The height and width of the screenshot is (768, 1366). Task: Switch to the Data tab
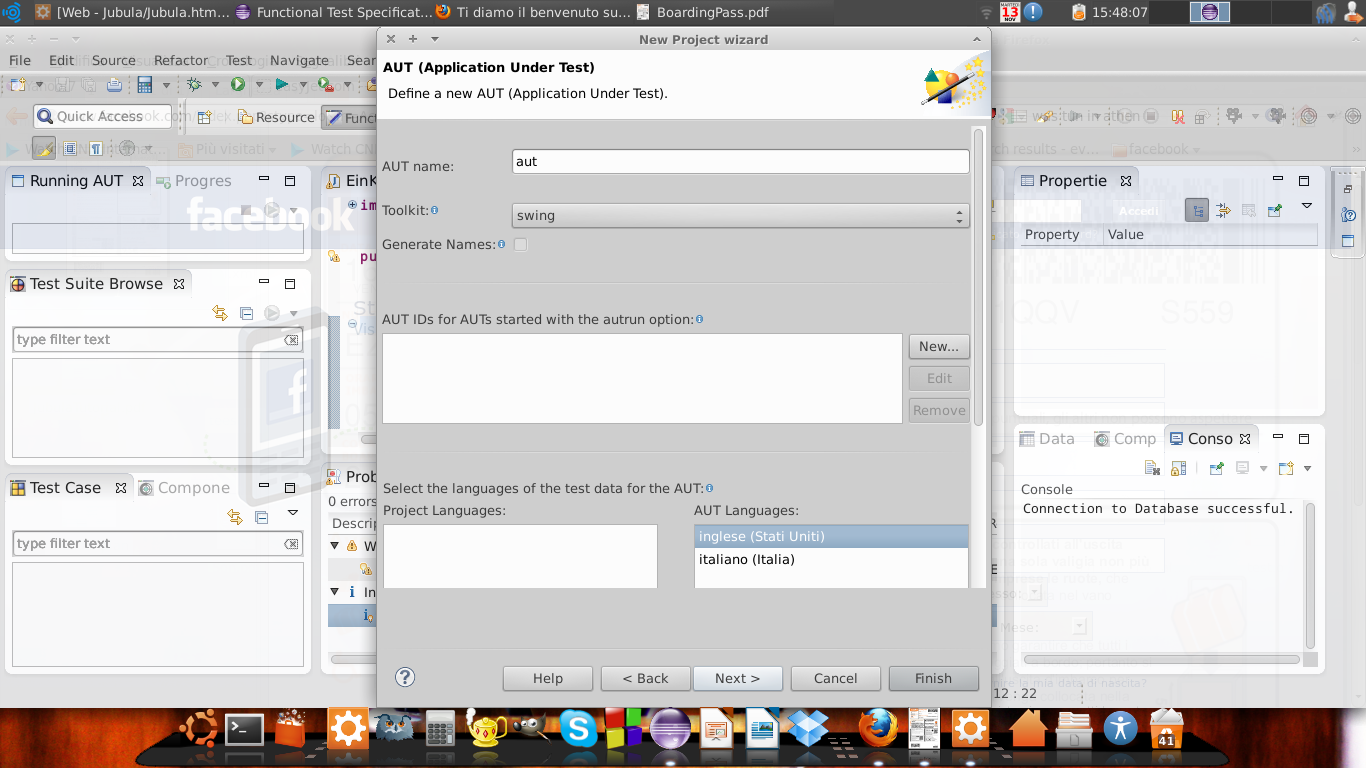[1047, 439]
